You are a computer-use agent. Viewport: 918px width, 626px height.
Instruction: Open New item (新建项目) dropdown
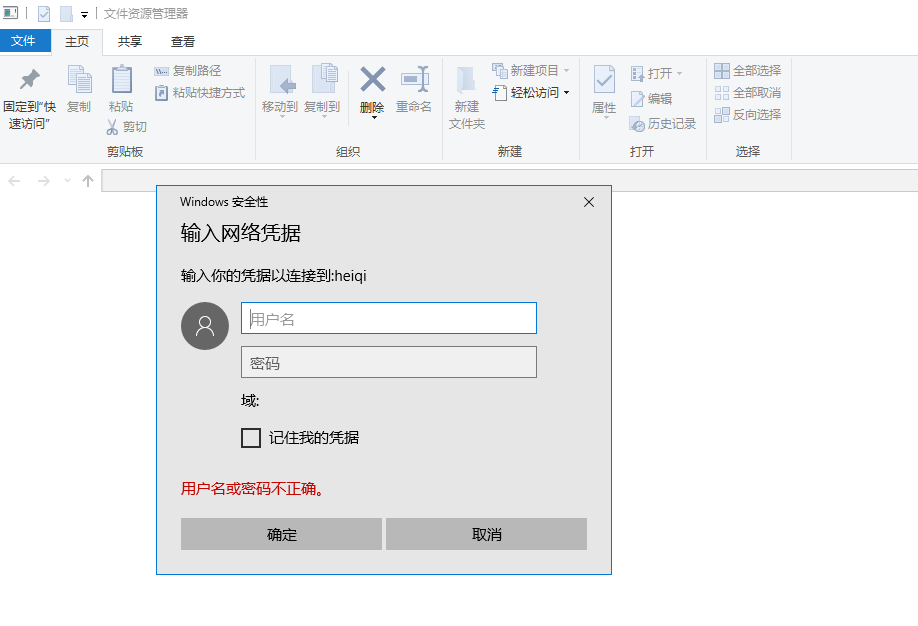click(530, 71)
